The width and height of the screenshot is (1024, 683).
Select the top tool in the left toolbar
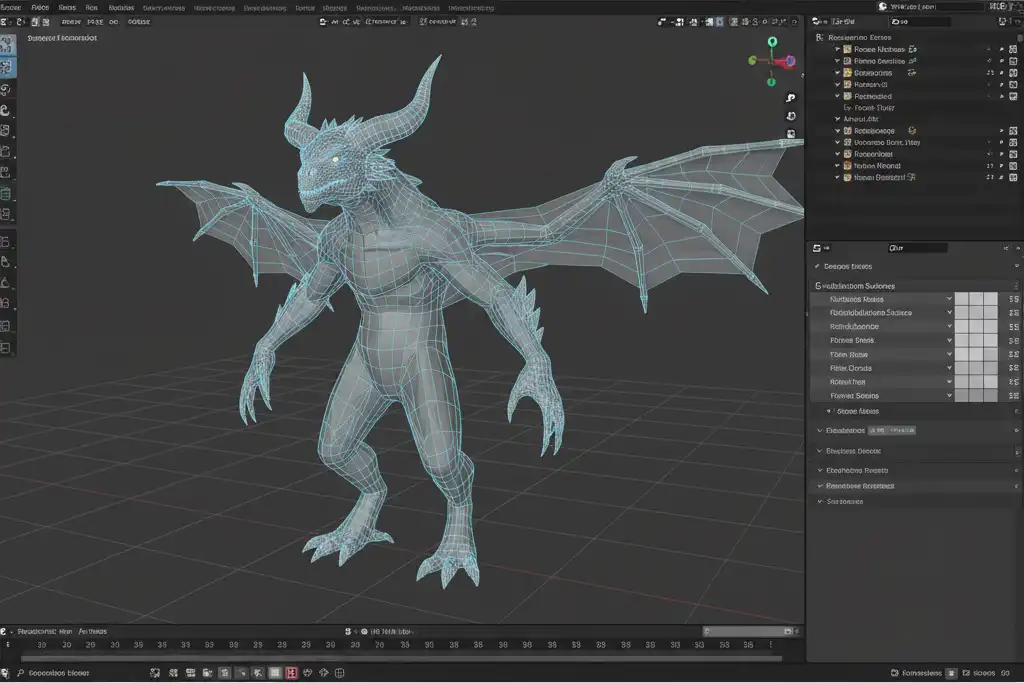(x=10, y=42)
